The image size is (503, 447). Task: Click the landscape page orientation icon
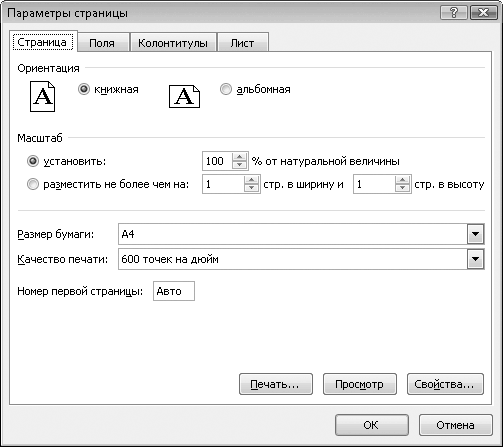(184, 96)
